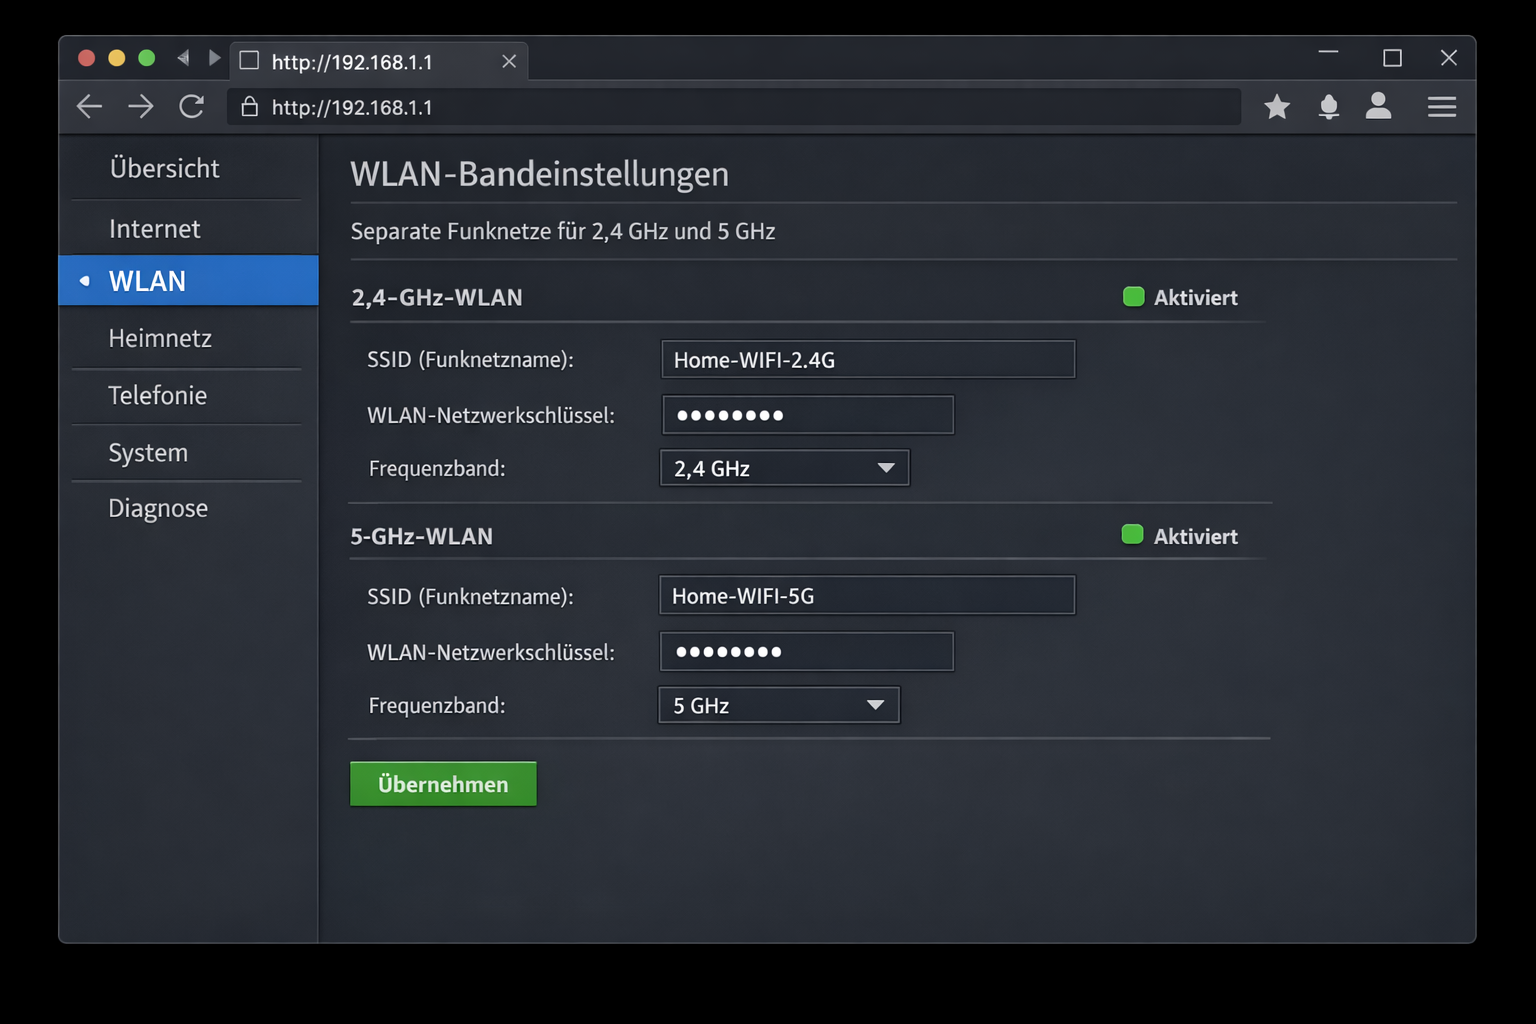Open the Diagnose section
This screenshot has width=1536, height=1024.
click(x=158, y=508)
